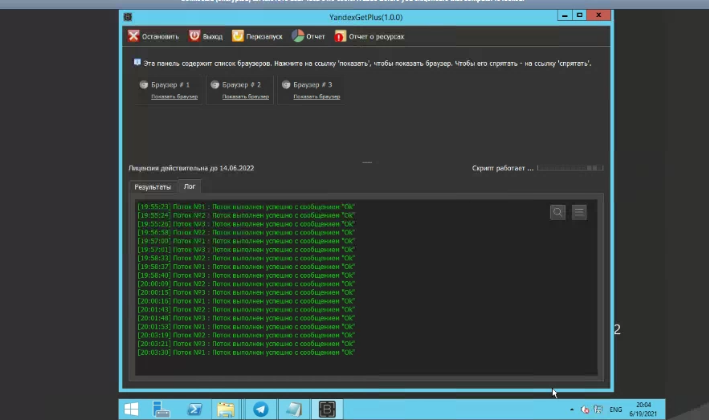Viewport: 709px width, 420px height.
Task: Click the network tray icon
Action: tap(598, 410)
